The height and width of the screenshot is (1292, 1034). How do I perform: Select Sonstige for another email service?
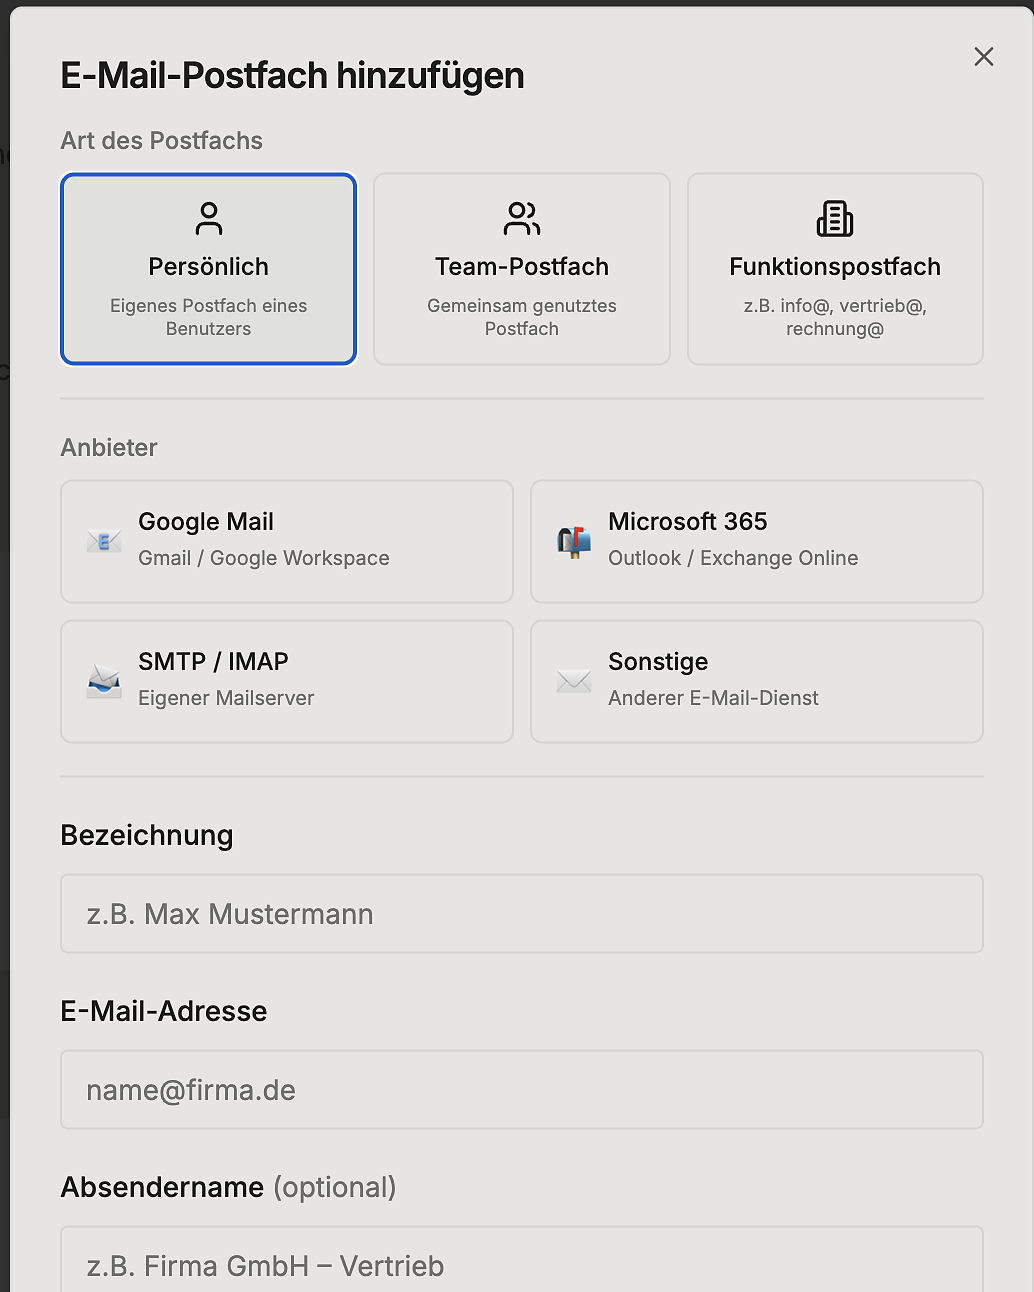(x=756, y=681)
